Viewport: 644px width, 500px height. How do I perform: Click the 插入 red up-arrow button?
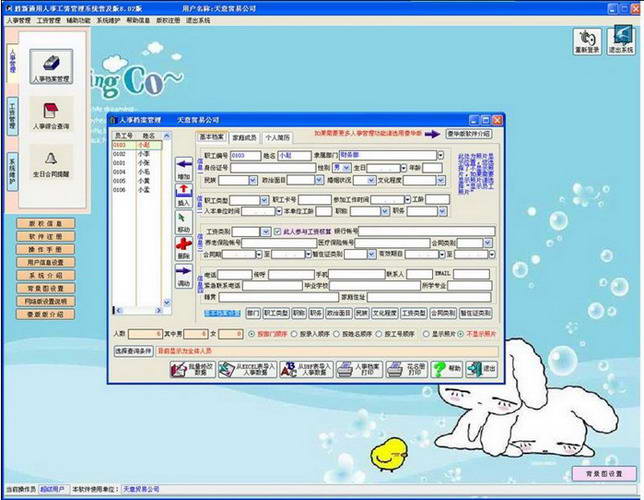(184, 195)
